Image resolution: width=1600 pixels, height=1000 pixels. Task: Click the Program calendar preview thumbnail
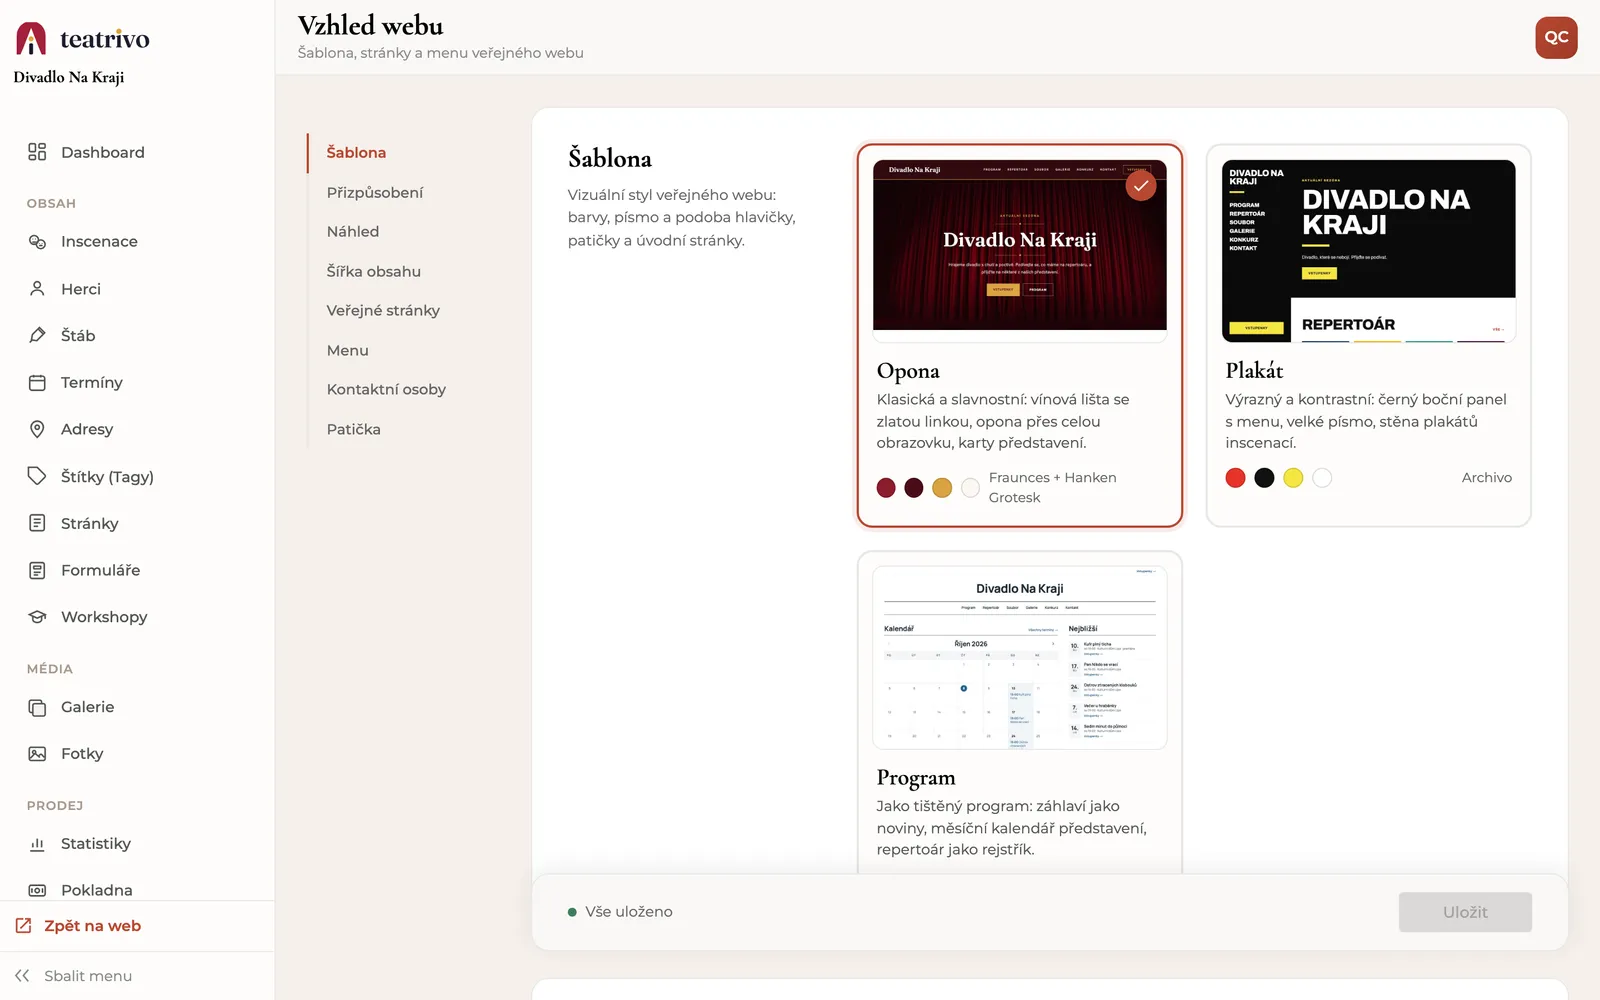click(1019, 658)
